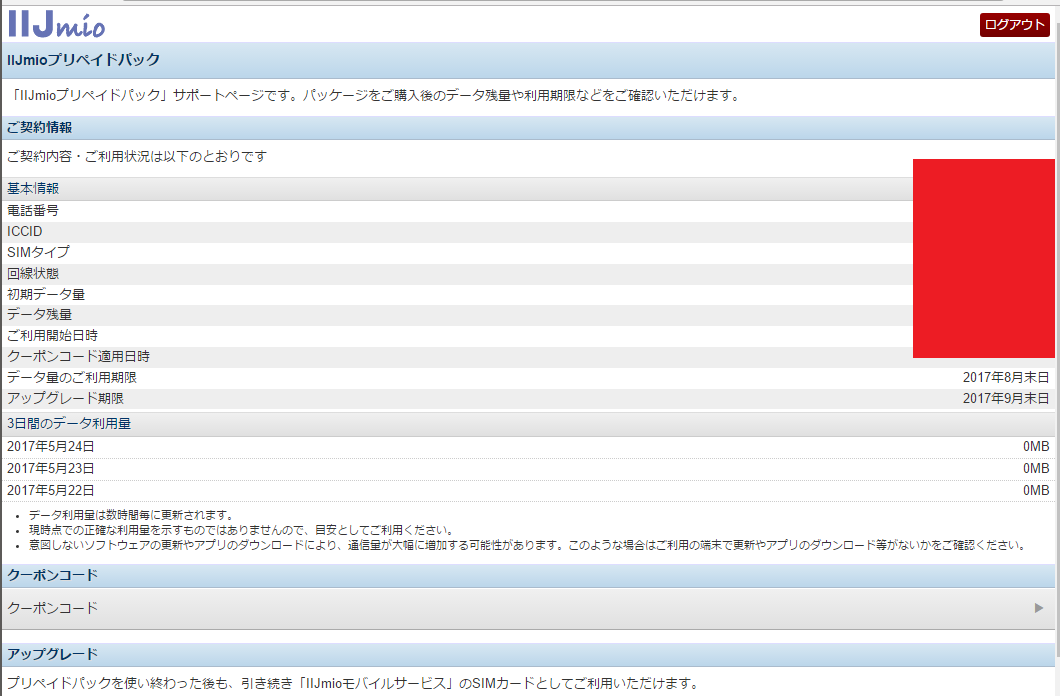Image resolution: width=1060 pixels, height=696 pixels.
Task: Click the 0MB value for 2017年5月22日
Action: pyautogui.click(x=1034, y=487)
